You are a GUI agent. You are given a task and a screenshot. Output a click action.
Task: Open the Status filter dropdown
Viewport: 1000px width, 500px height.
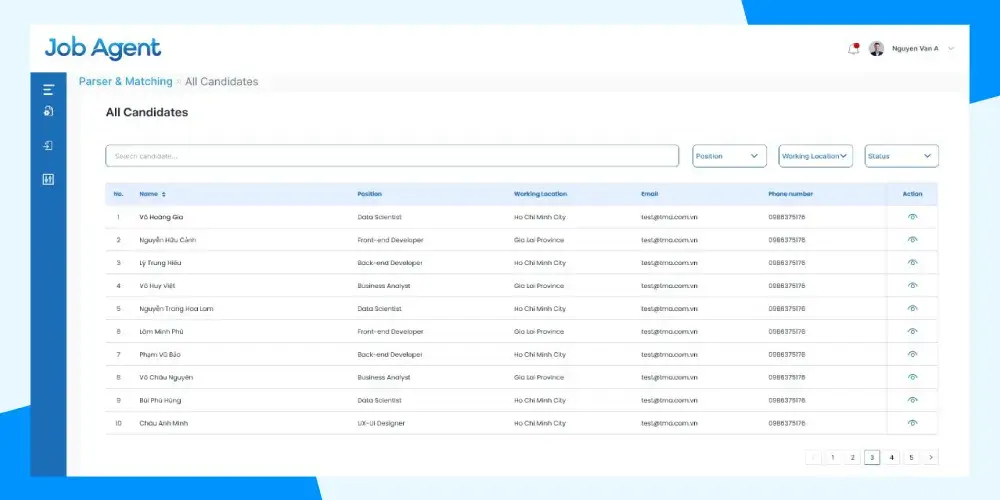(x=902, y=156)
